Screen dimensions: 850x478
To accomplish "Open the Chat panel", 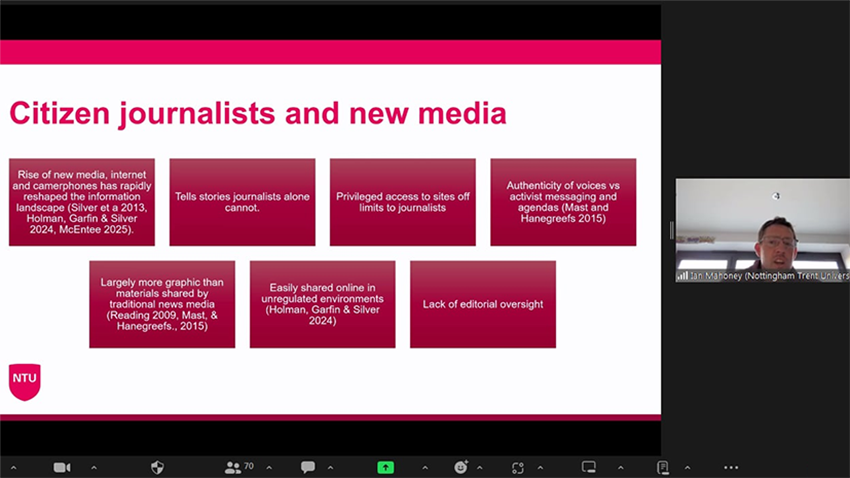I will click(x=308, y=467).
